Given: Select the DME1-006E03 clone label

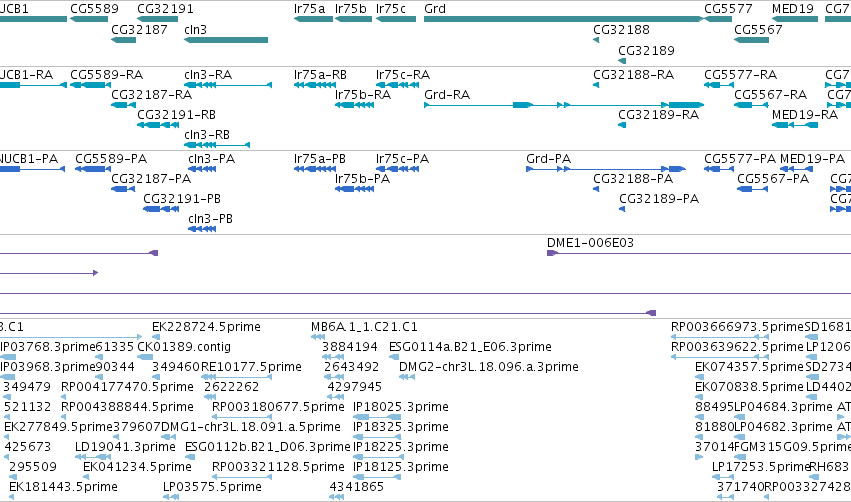Looking at the screenshot, I should point(590,243).
